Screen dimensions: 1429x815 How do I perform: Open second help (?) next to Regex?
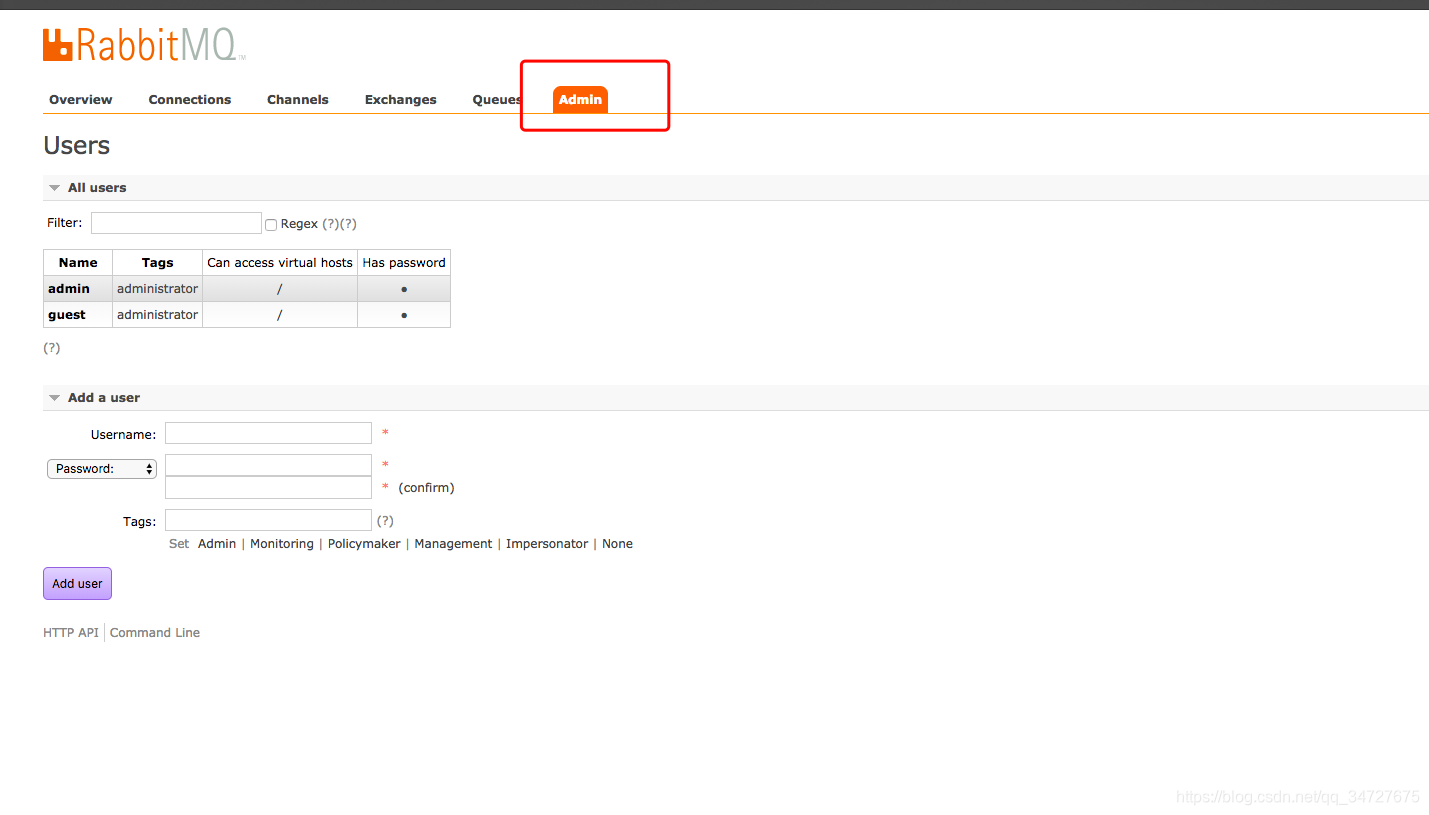tap(348, 224)
